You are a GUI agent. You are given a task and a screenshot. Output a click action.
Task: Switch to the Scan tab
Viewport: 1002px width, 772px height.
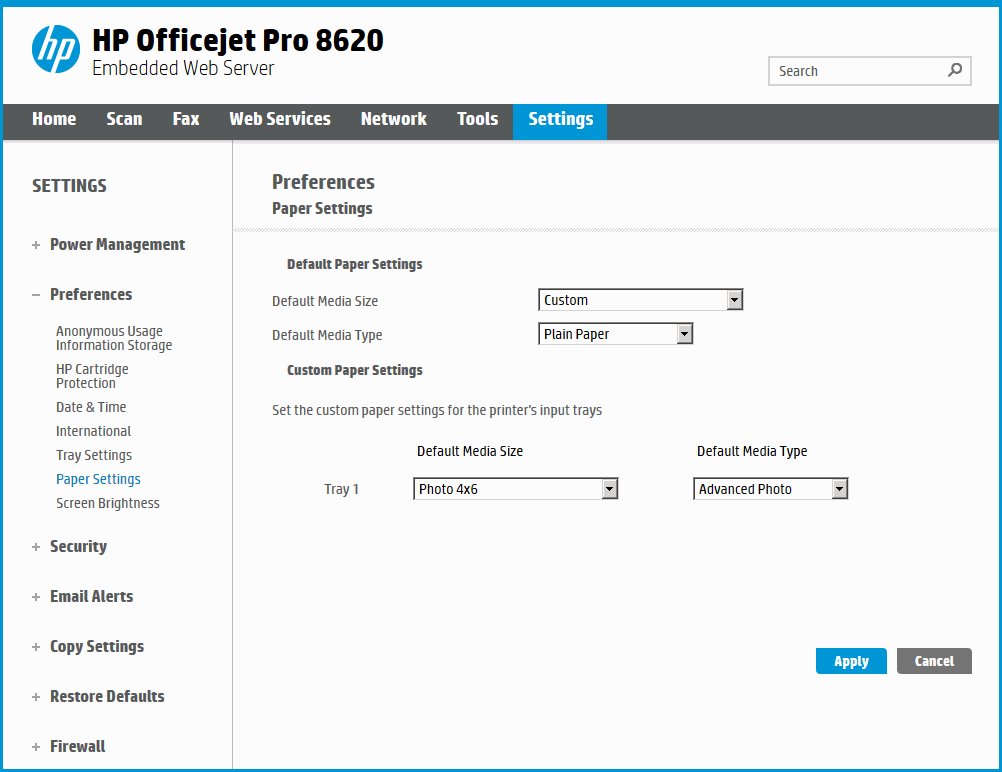(124, 119)
